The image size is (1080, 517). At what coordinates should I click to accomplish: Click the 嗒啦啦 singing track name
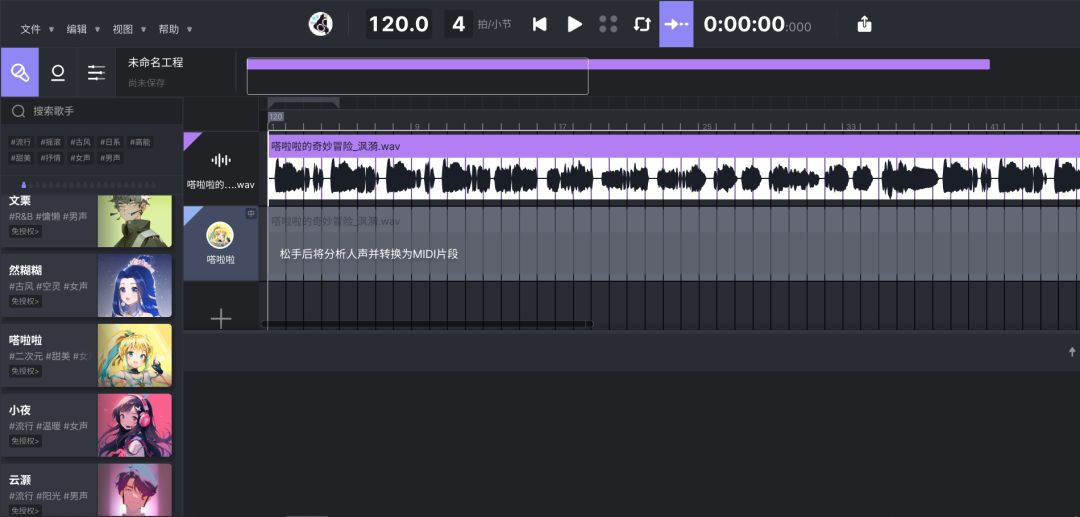[220, 260]
